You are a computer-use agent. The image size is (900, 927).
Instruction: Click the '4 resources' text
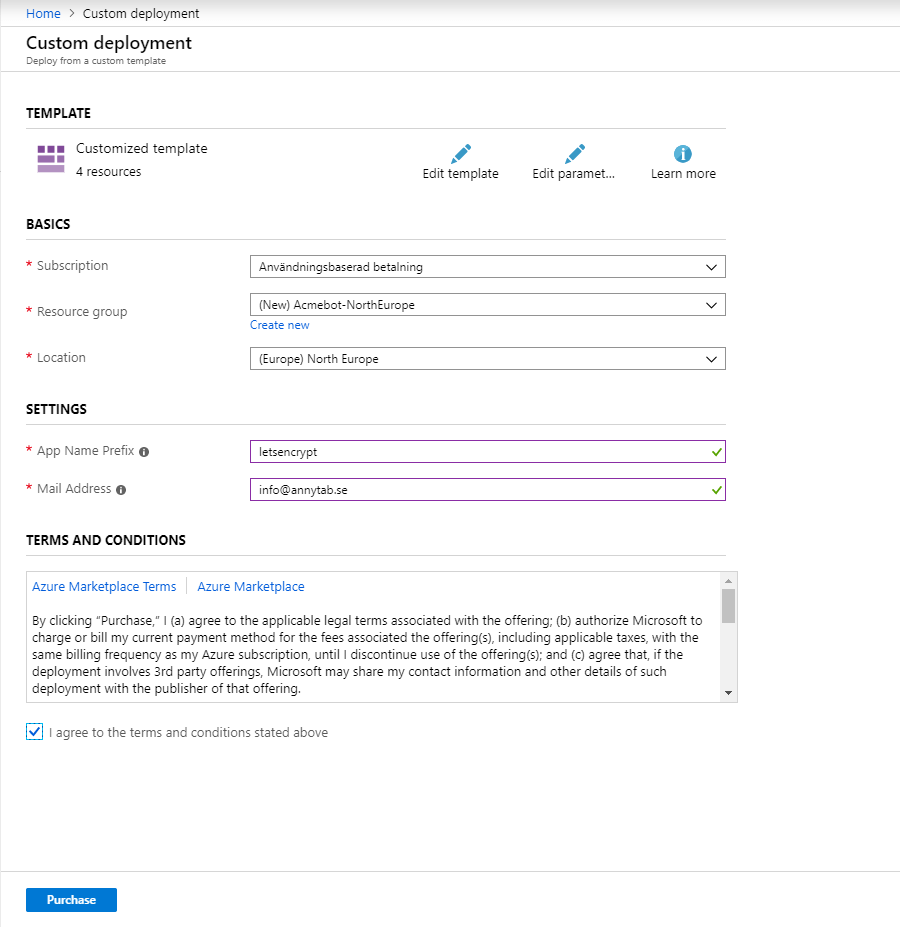pyautogui.click(x=109, y=171)
